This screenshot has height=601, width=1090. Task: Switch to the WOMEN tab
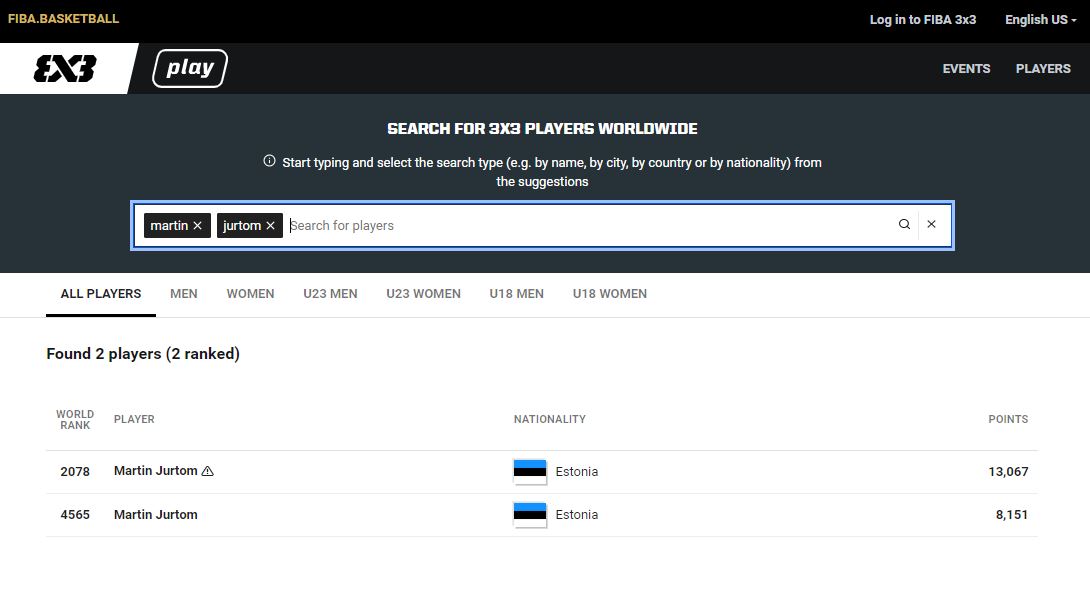coord(250,294)
